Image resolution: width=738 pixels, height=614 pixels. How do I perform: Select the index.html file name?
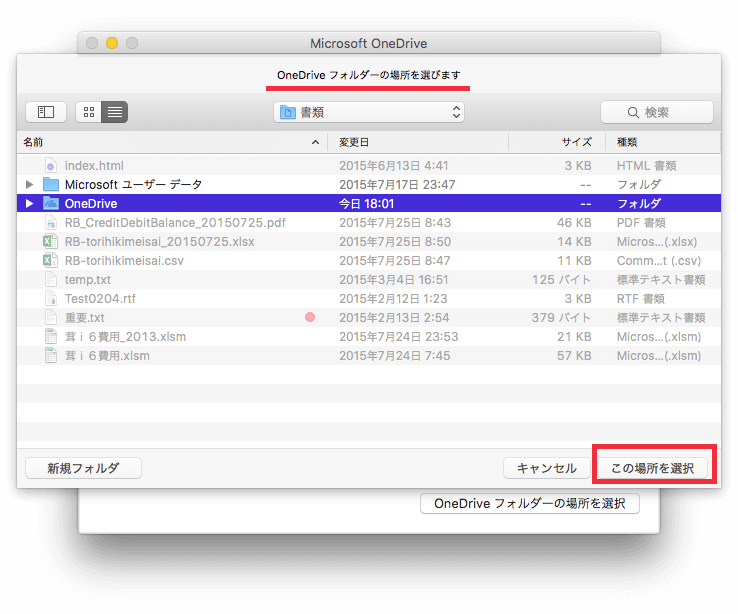pyautogui.click(x=94, y=166)
